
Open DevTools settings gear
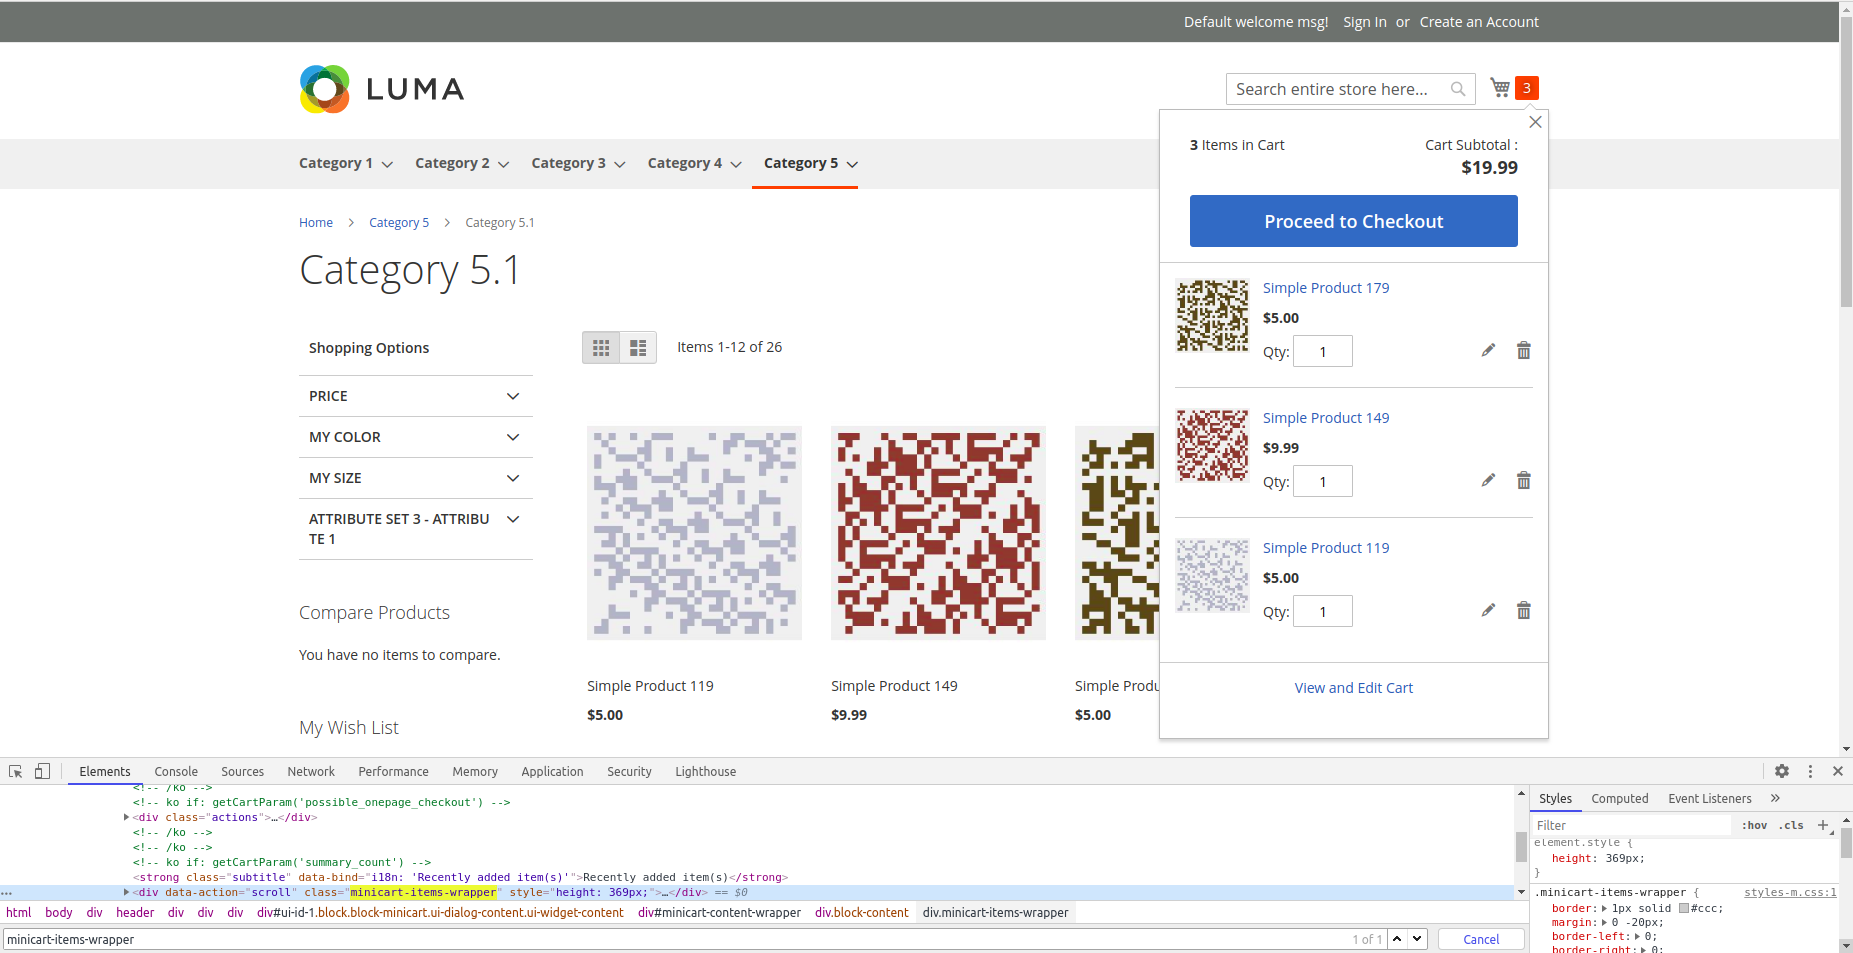click(1782, 771)
